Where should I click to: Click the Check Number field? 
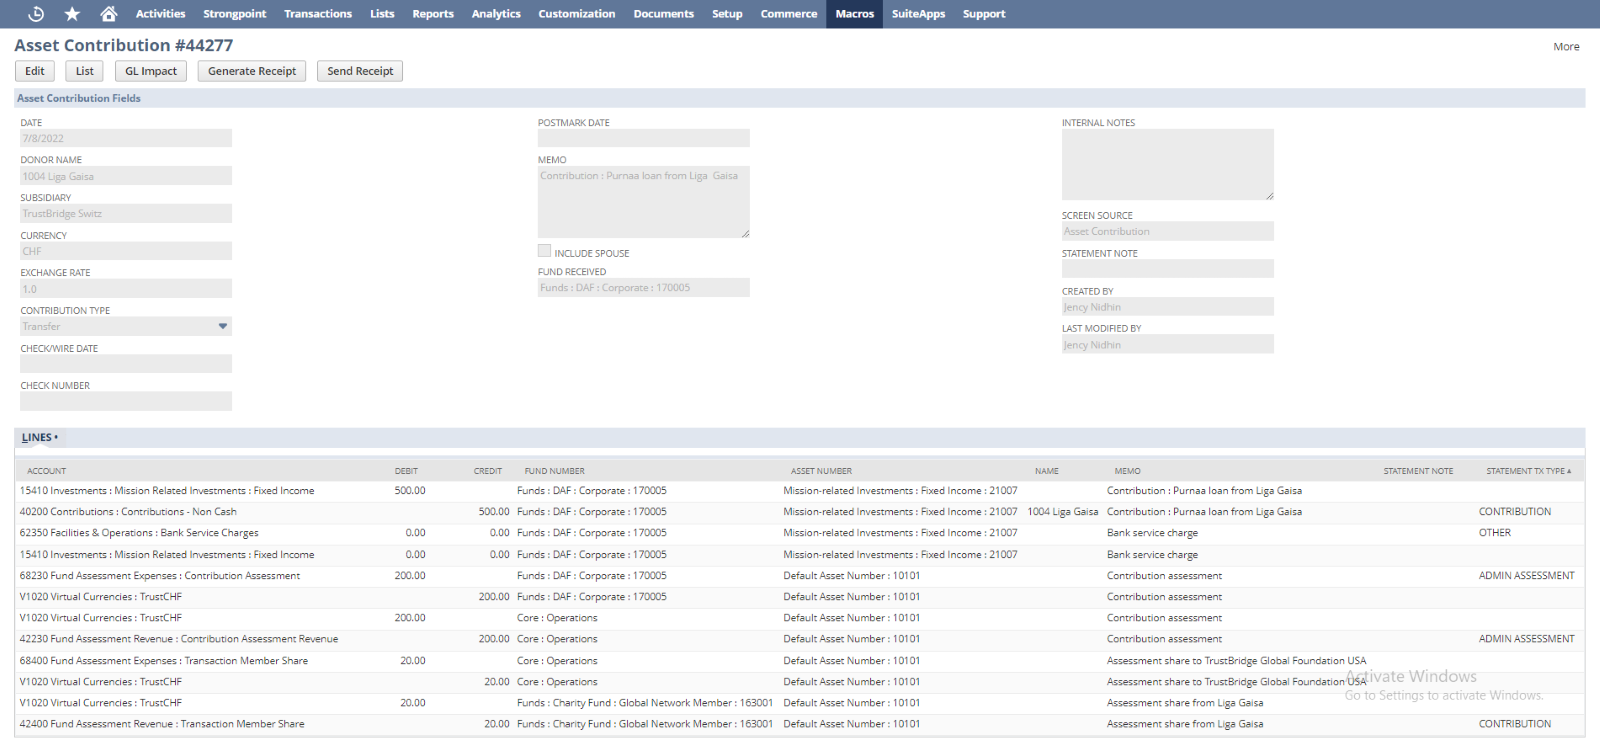point(126,401)
